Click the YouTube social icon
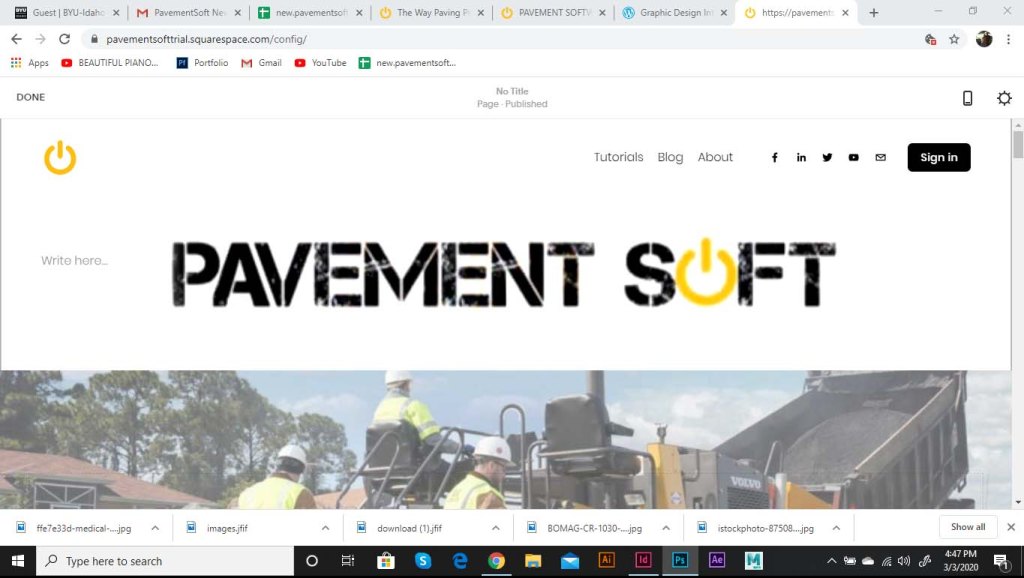1024x578 pixels. coord(853,158)
